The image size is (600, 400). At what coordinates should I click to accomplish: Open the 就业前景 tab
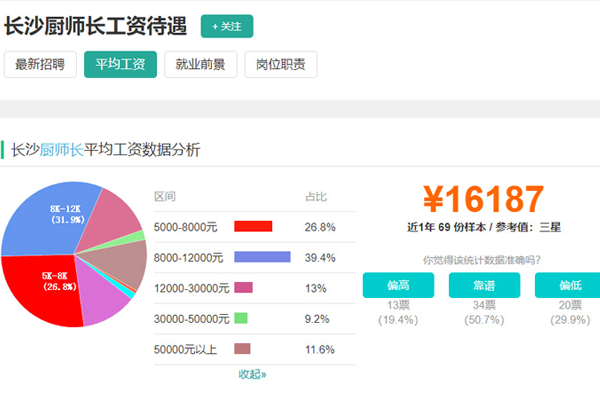point(200,65)
